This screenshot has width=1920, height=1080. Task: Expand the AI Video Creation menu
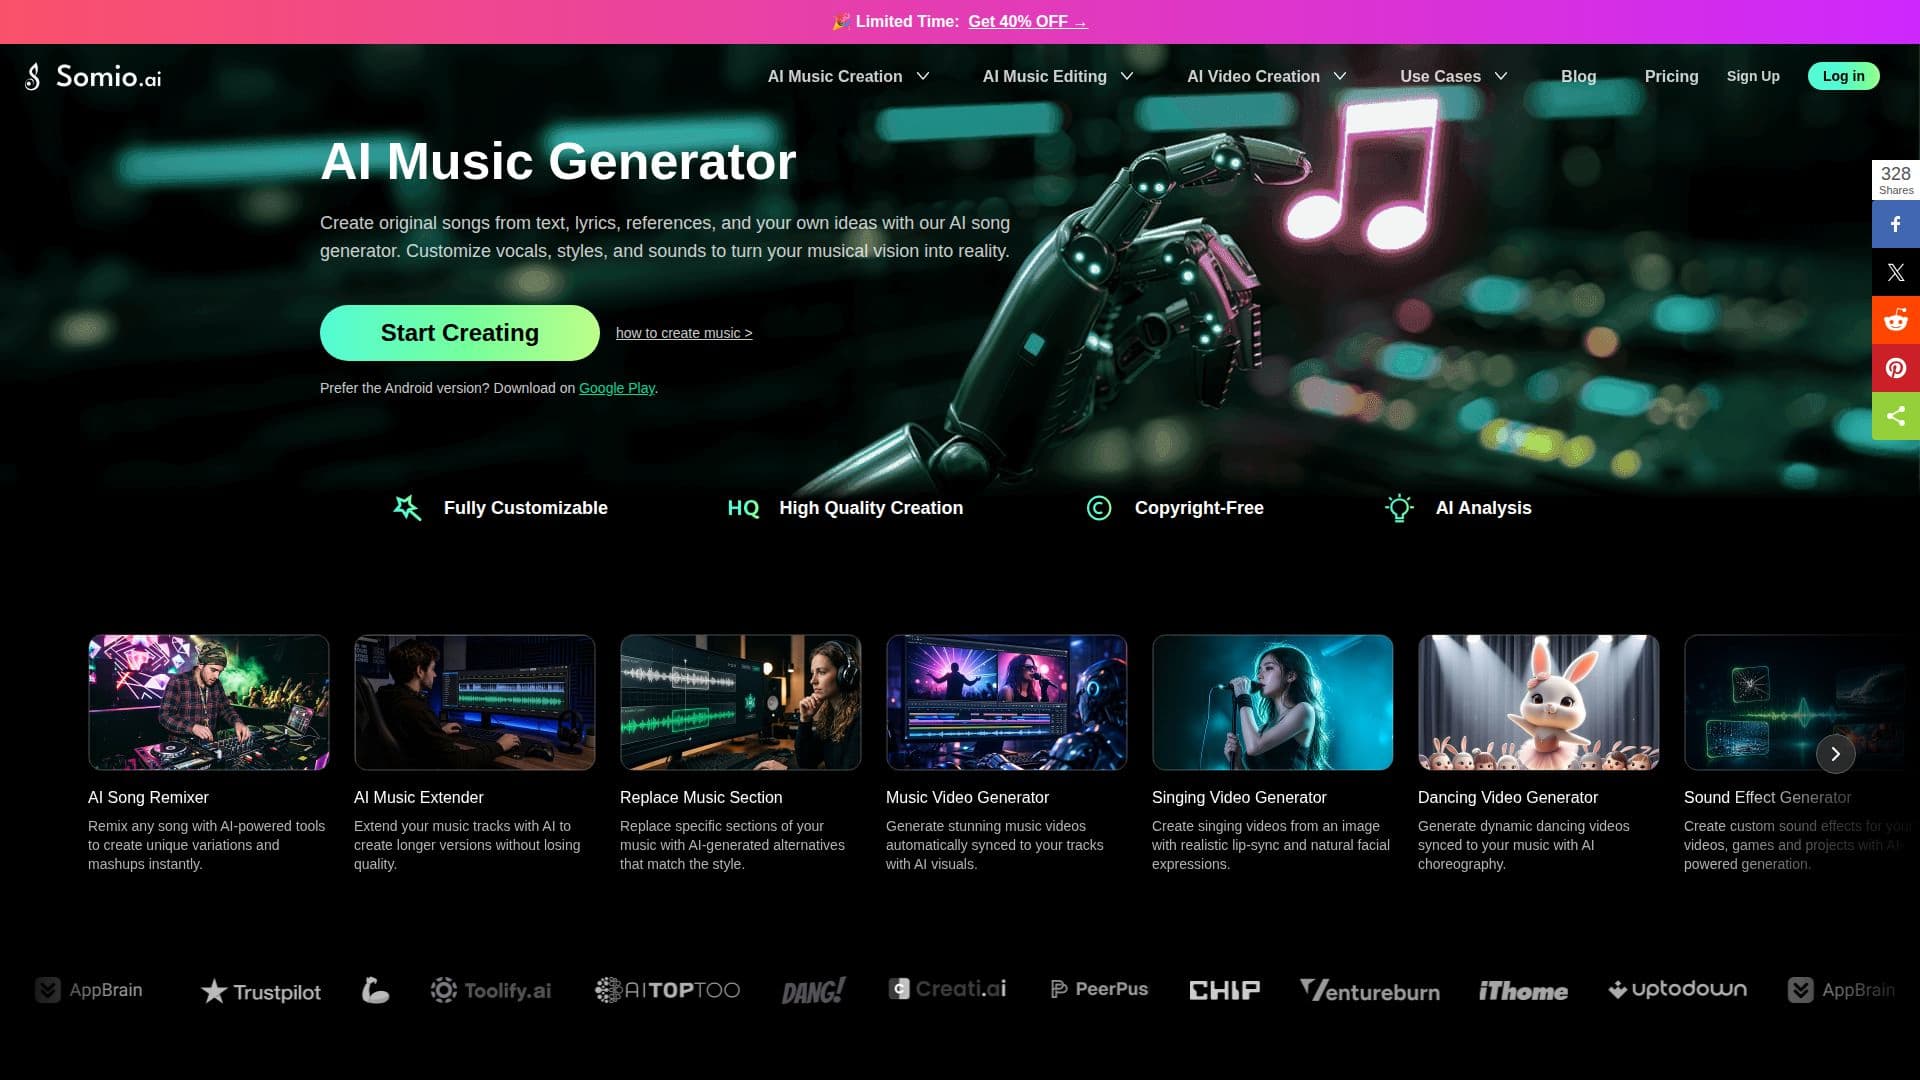[1267, 76]
